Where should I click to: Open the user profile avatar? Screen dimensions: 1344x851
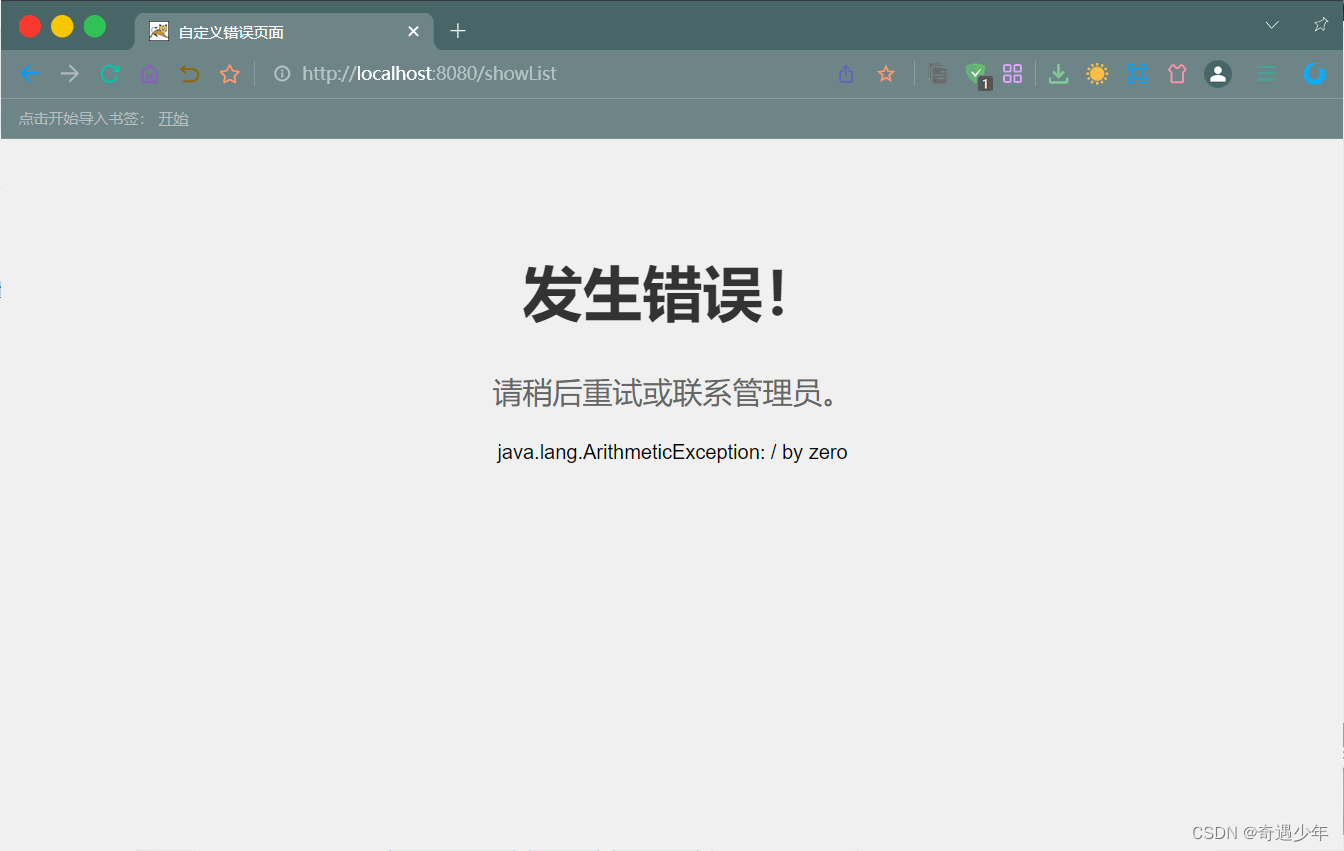tap(1218, 74)
